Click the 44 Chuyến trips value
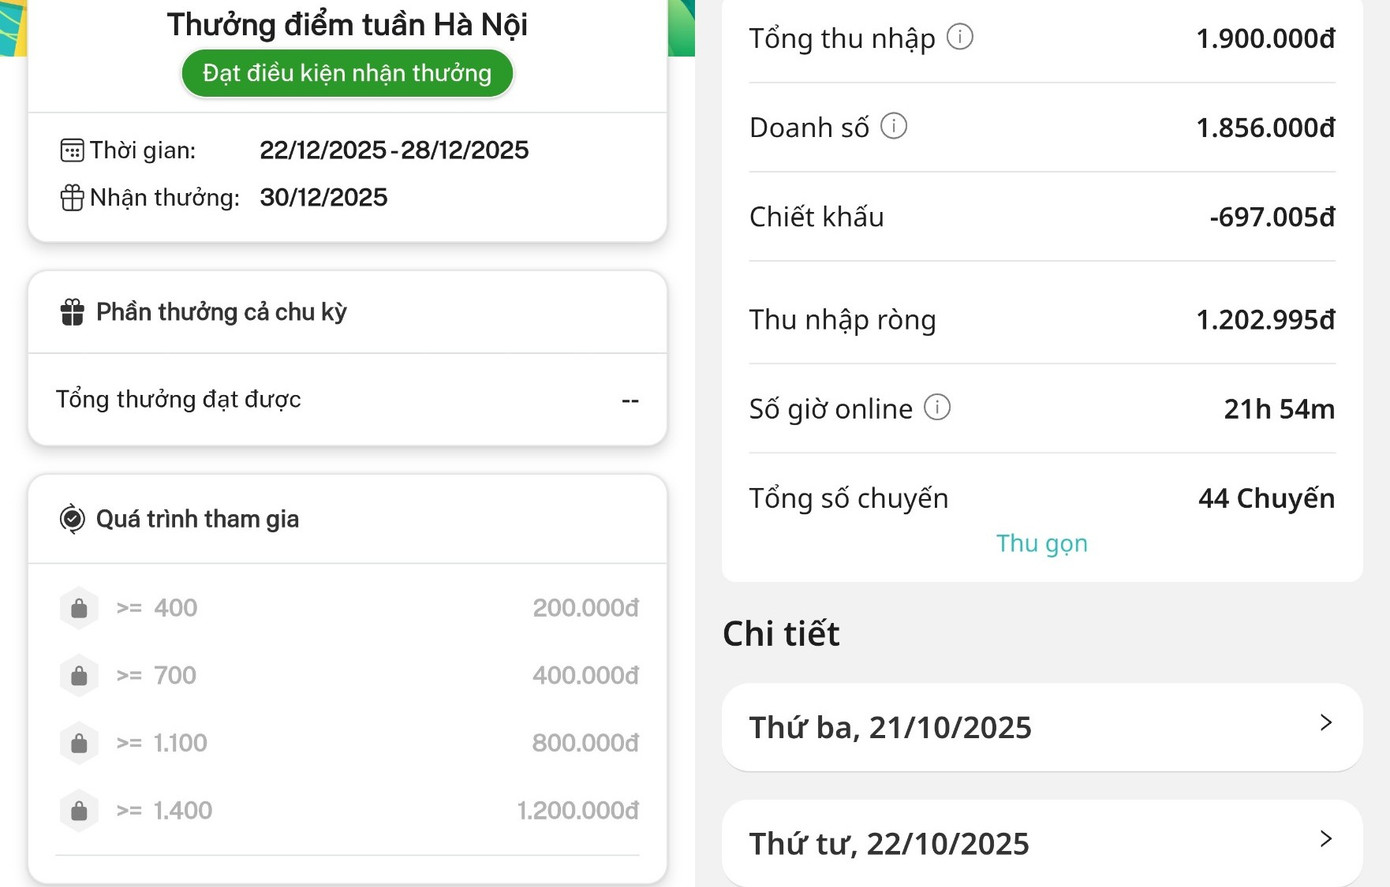The width and height of the screenshot is (1390, 887). (1266, 497)
